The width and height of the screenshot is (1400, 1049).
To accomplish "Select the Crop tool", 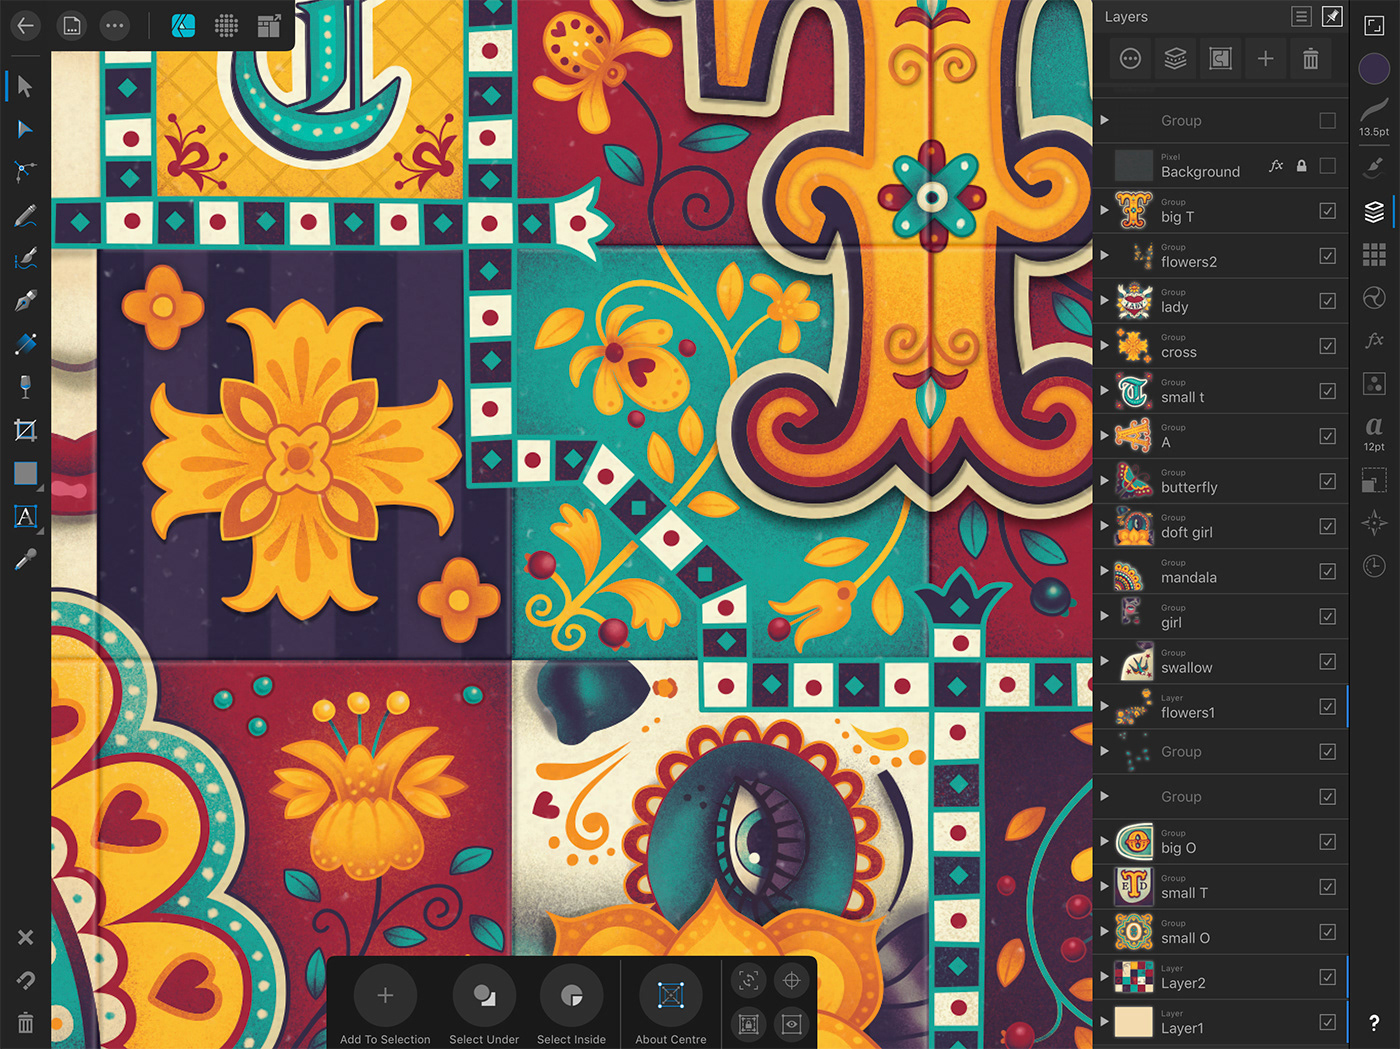I will pyautogui.click(x=25, y=430).
